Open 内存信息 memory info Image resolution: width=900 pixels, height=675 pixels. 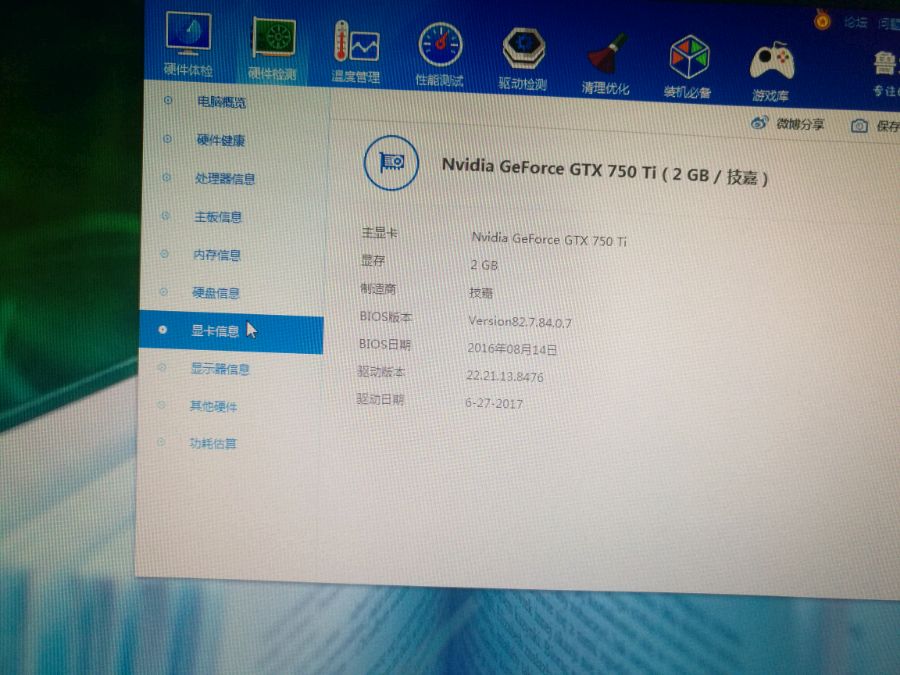(217, 255)
